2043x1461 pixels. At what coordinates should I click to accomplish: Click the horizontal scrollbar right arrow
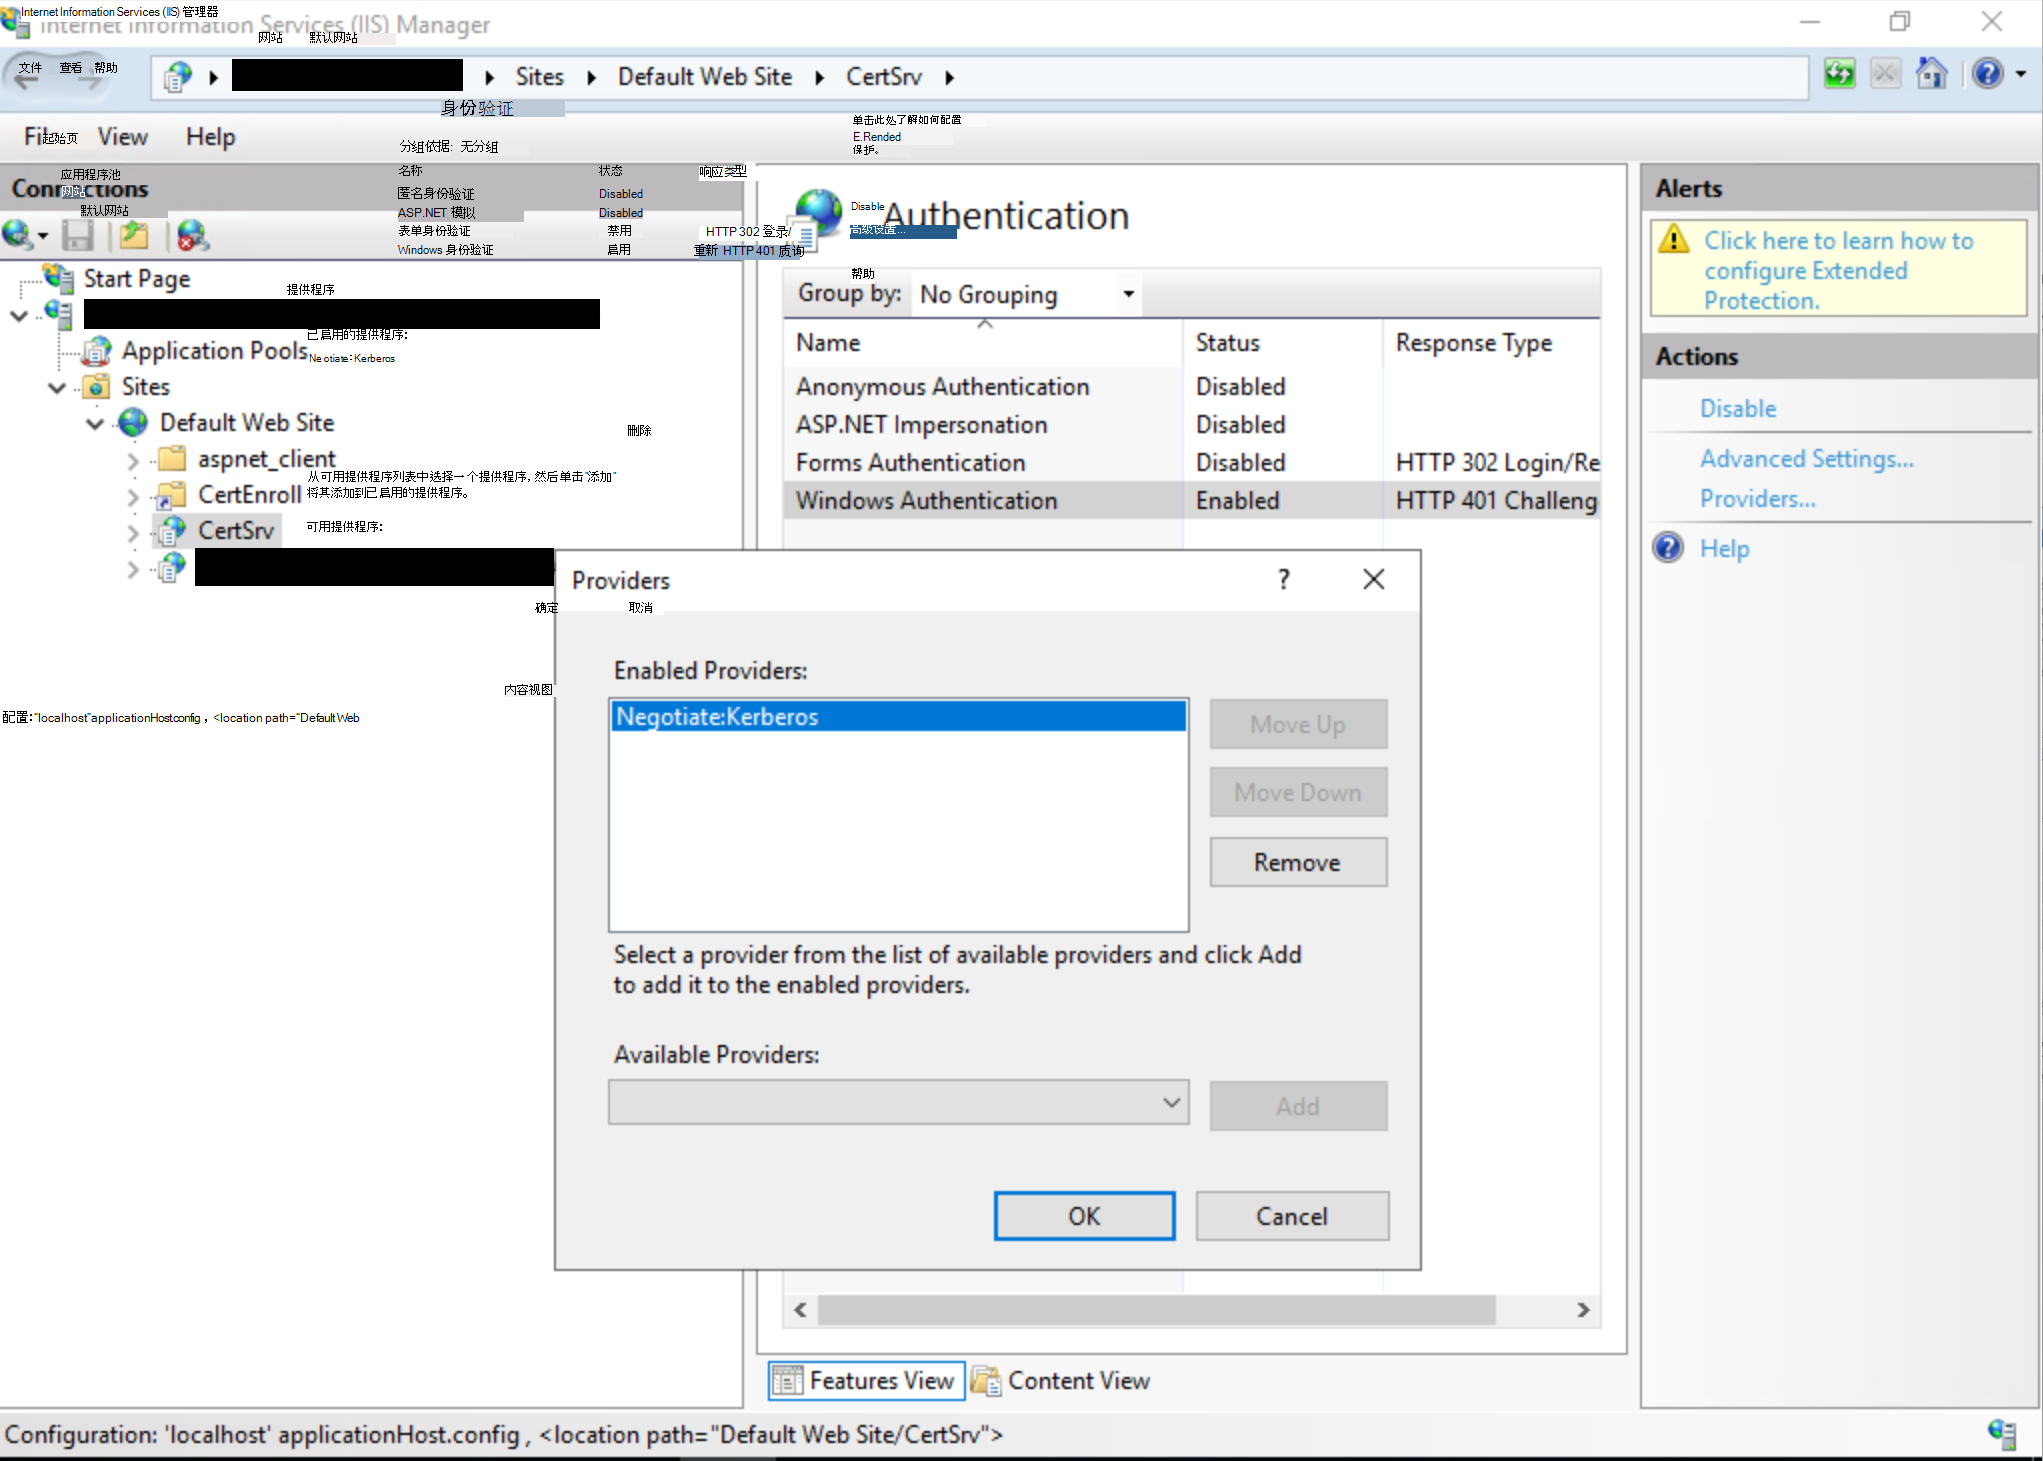(1583, 1310)
